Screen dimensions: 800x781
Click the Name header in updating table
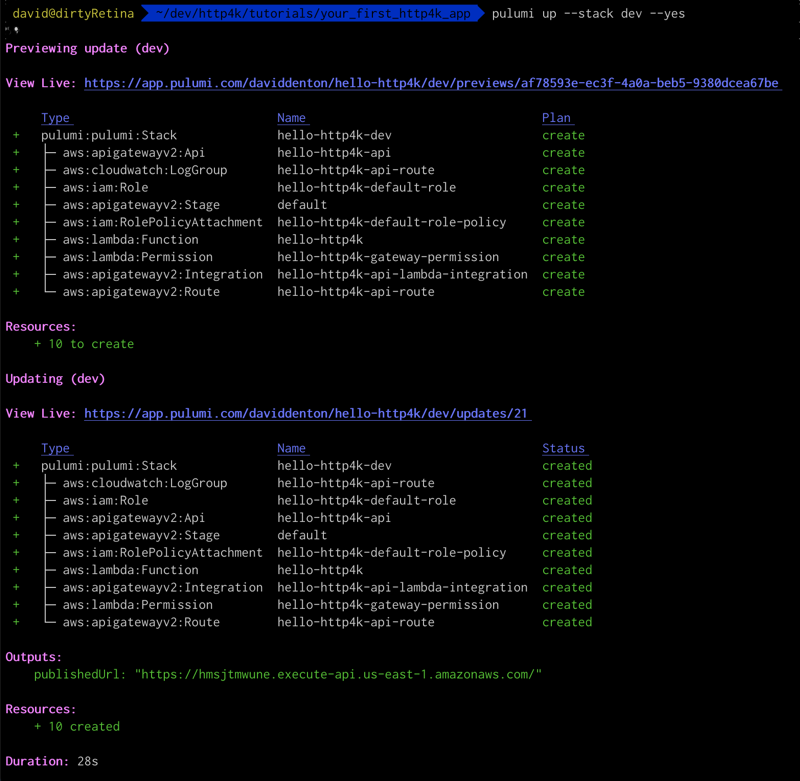point(291,448)
